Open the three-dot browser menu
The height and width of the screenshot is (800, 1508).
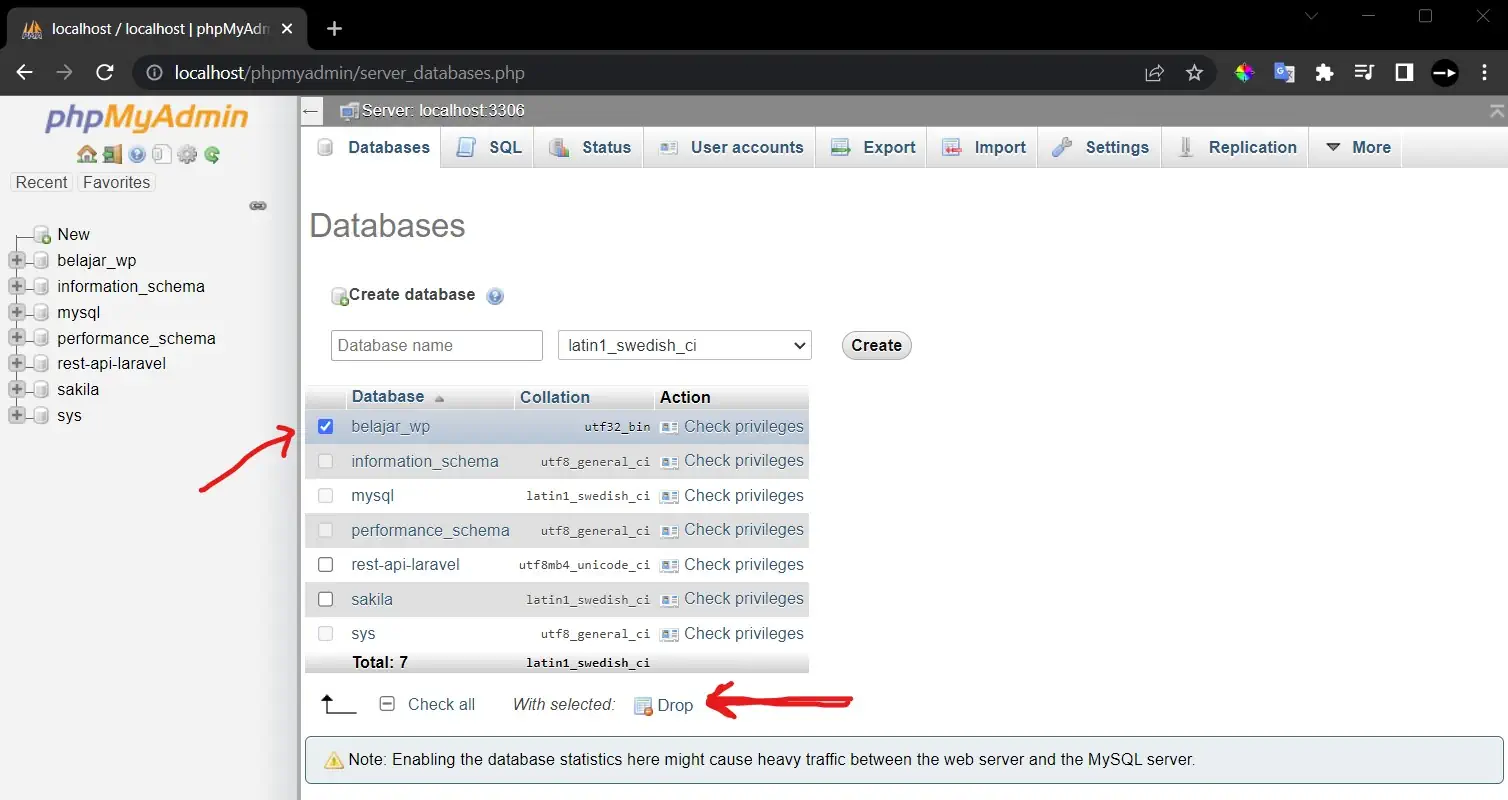pos(1483,73)
